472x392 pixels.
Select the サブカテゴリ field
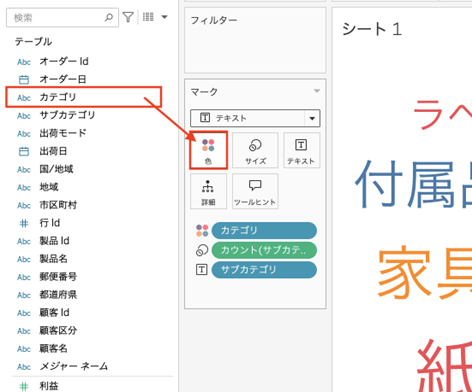click(67, 115)
